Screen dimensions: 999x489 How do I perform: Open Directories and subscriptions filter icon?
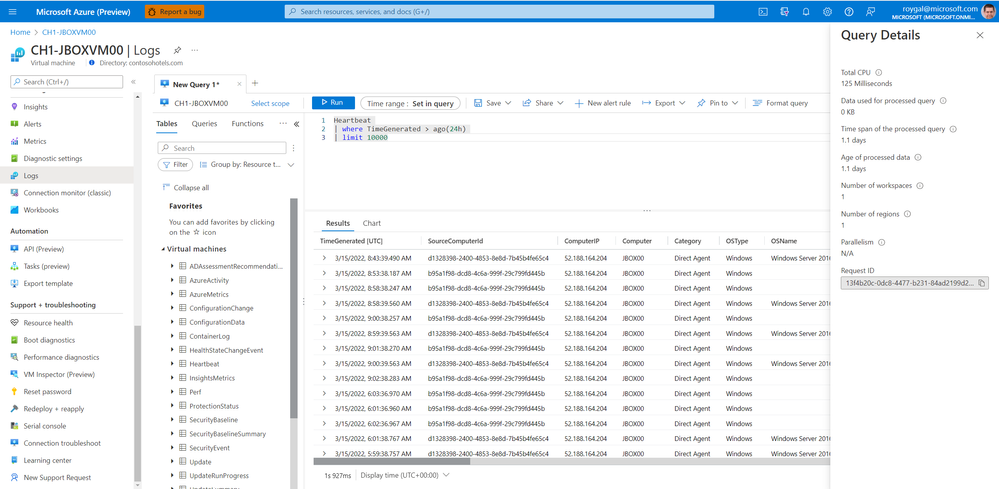(784, 11)
